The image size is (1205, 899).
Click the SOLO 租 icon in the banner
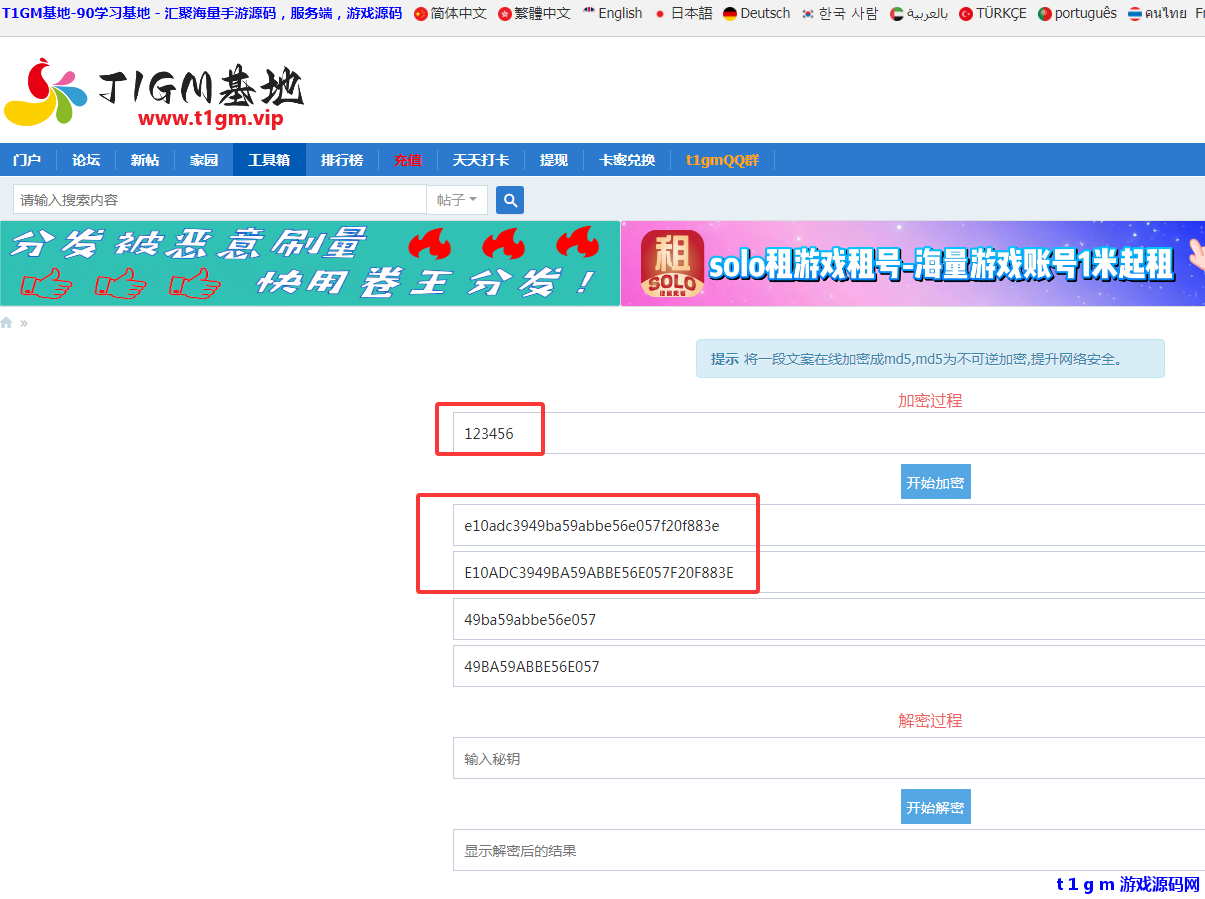click(672, 263)
